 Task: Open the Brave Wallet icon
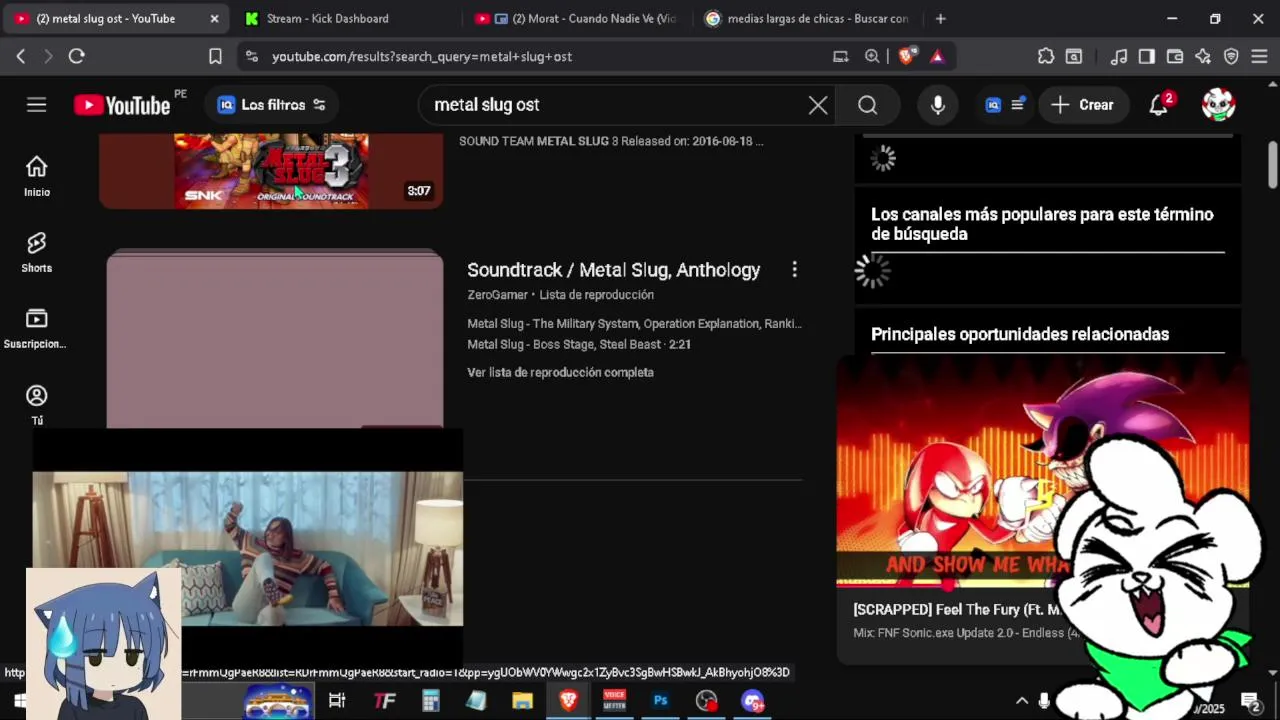1175,57
